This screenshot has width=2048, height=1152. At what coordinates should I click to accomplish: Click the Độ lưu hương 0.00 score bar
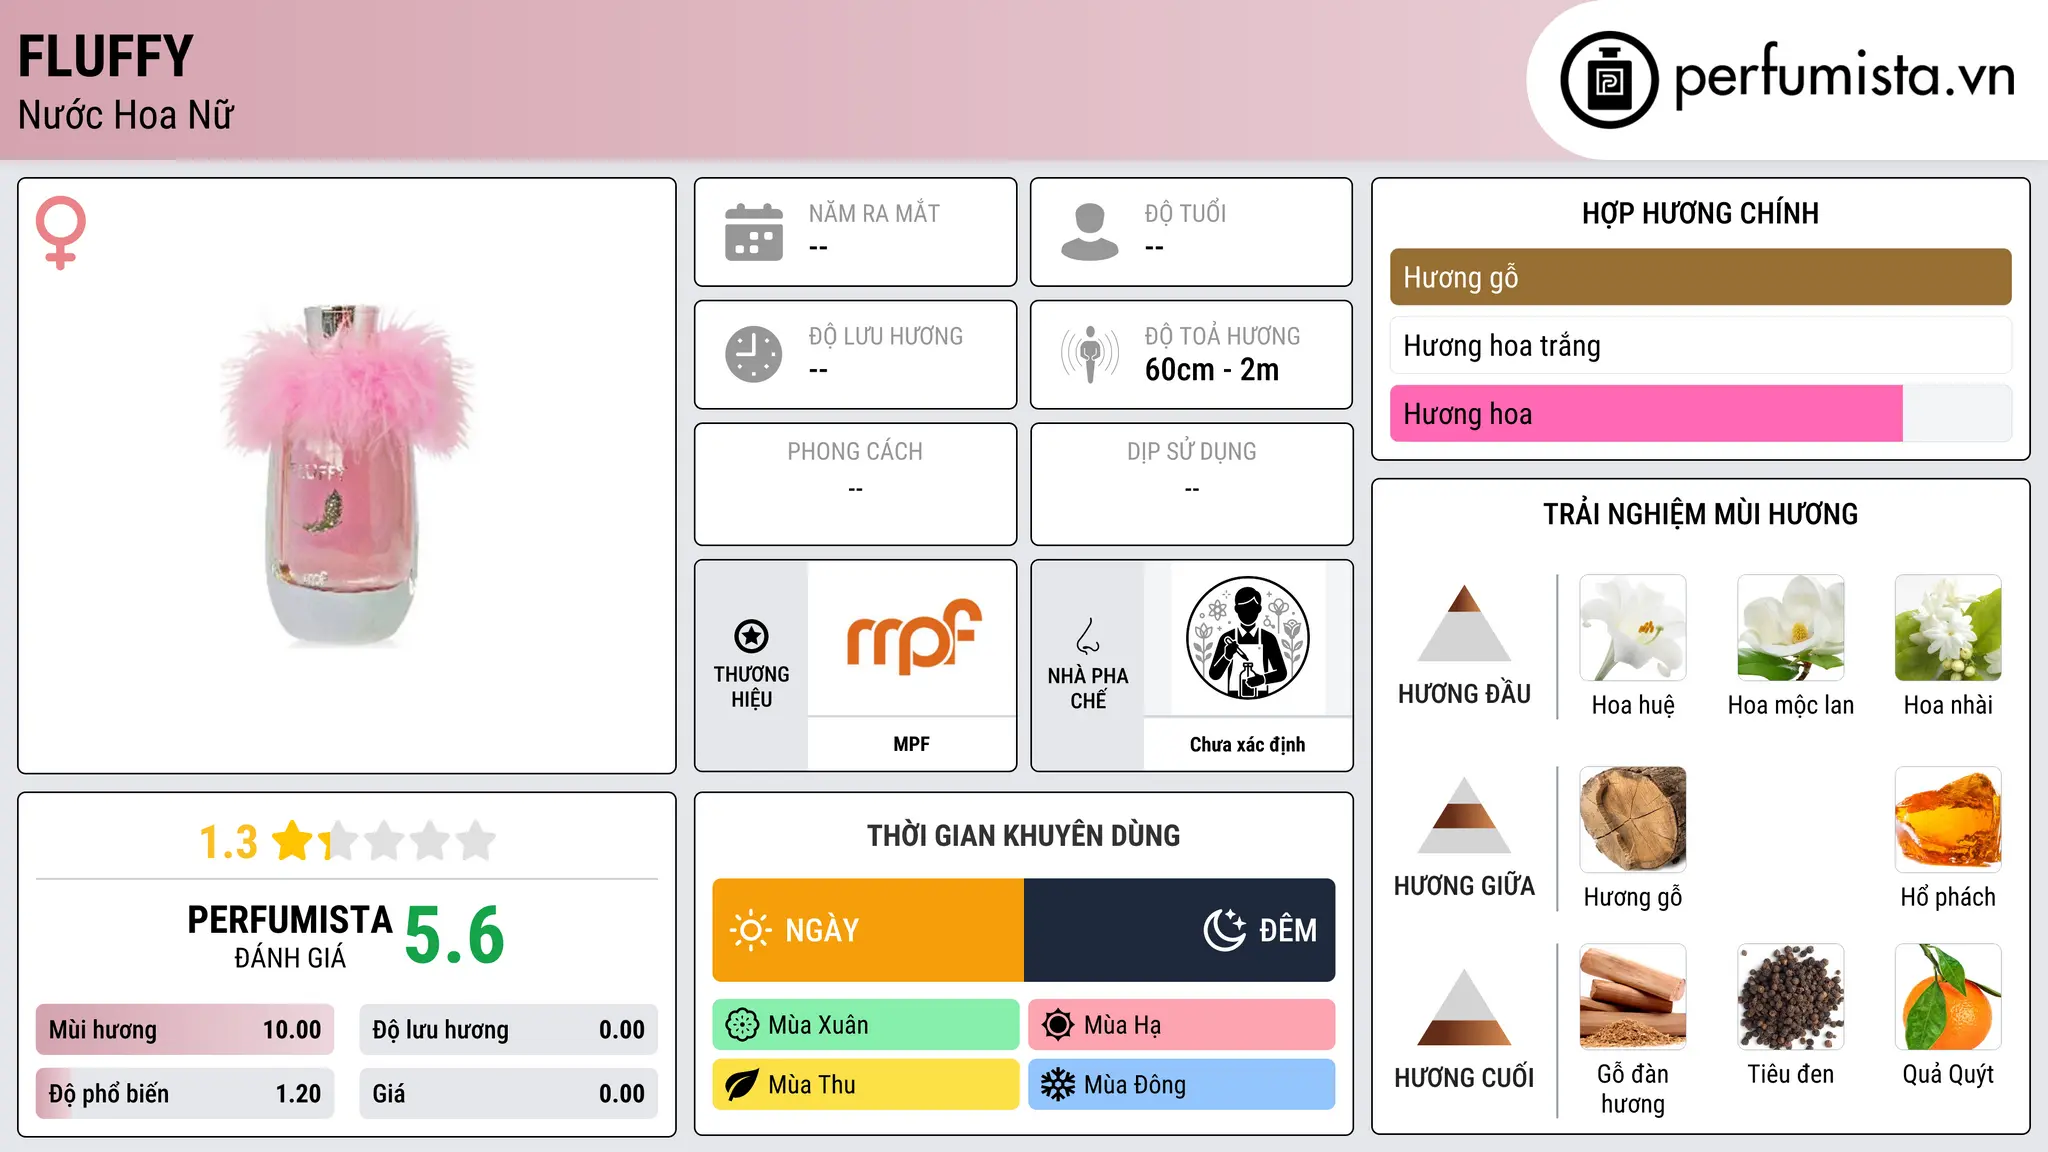point(509,1030)
